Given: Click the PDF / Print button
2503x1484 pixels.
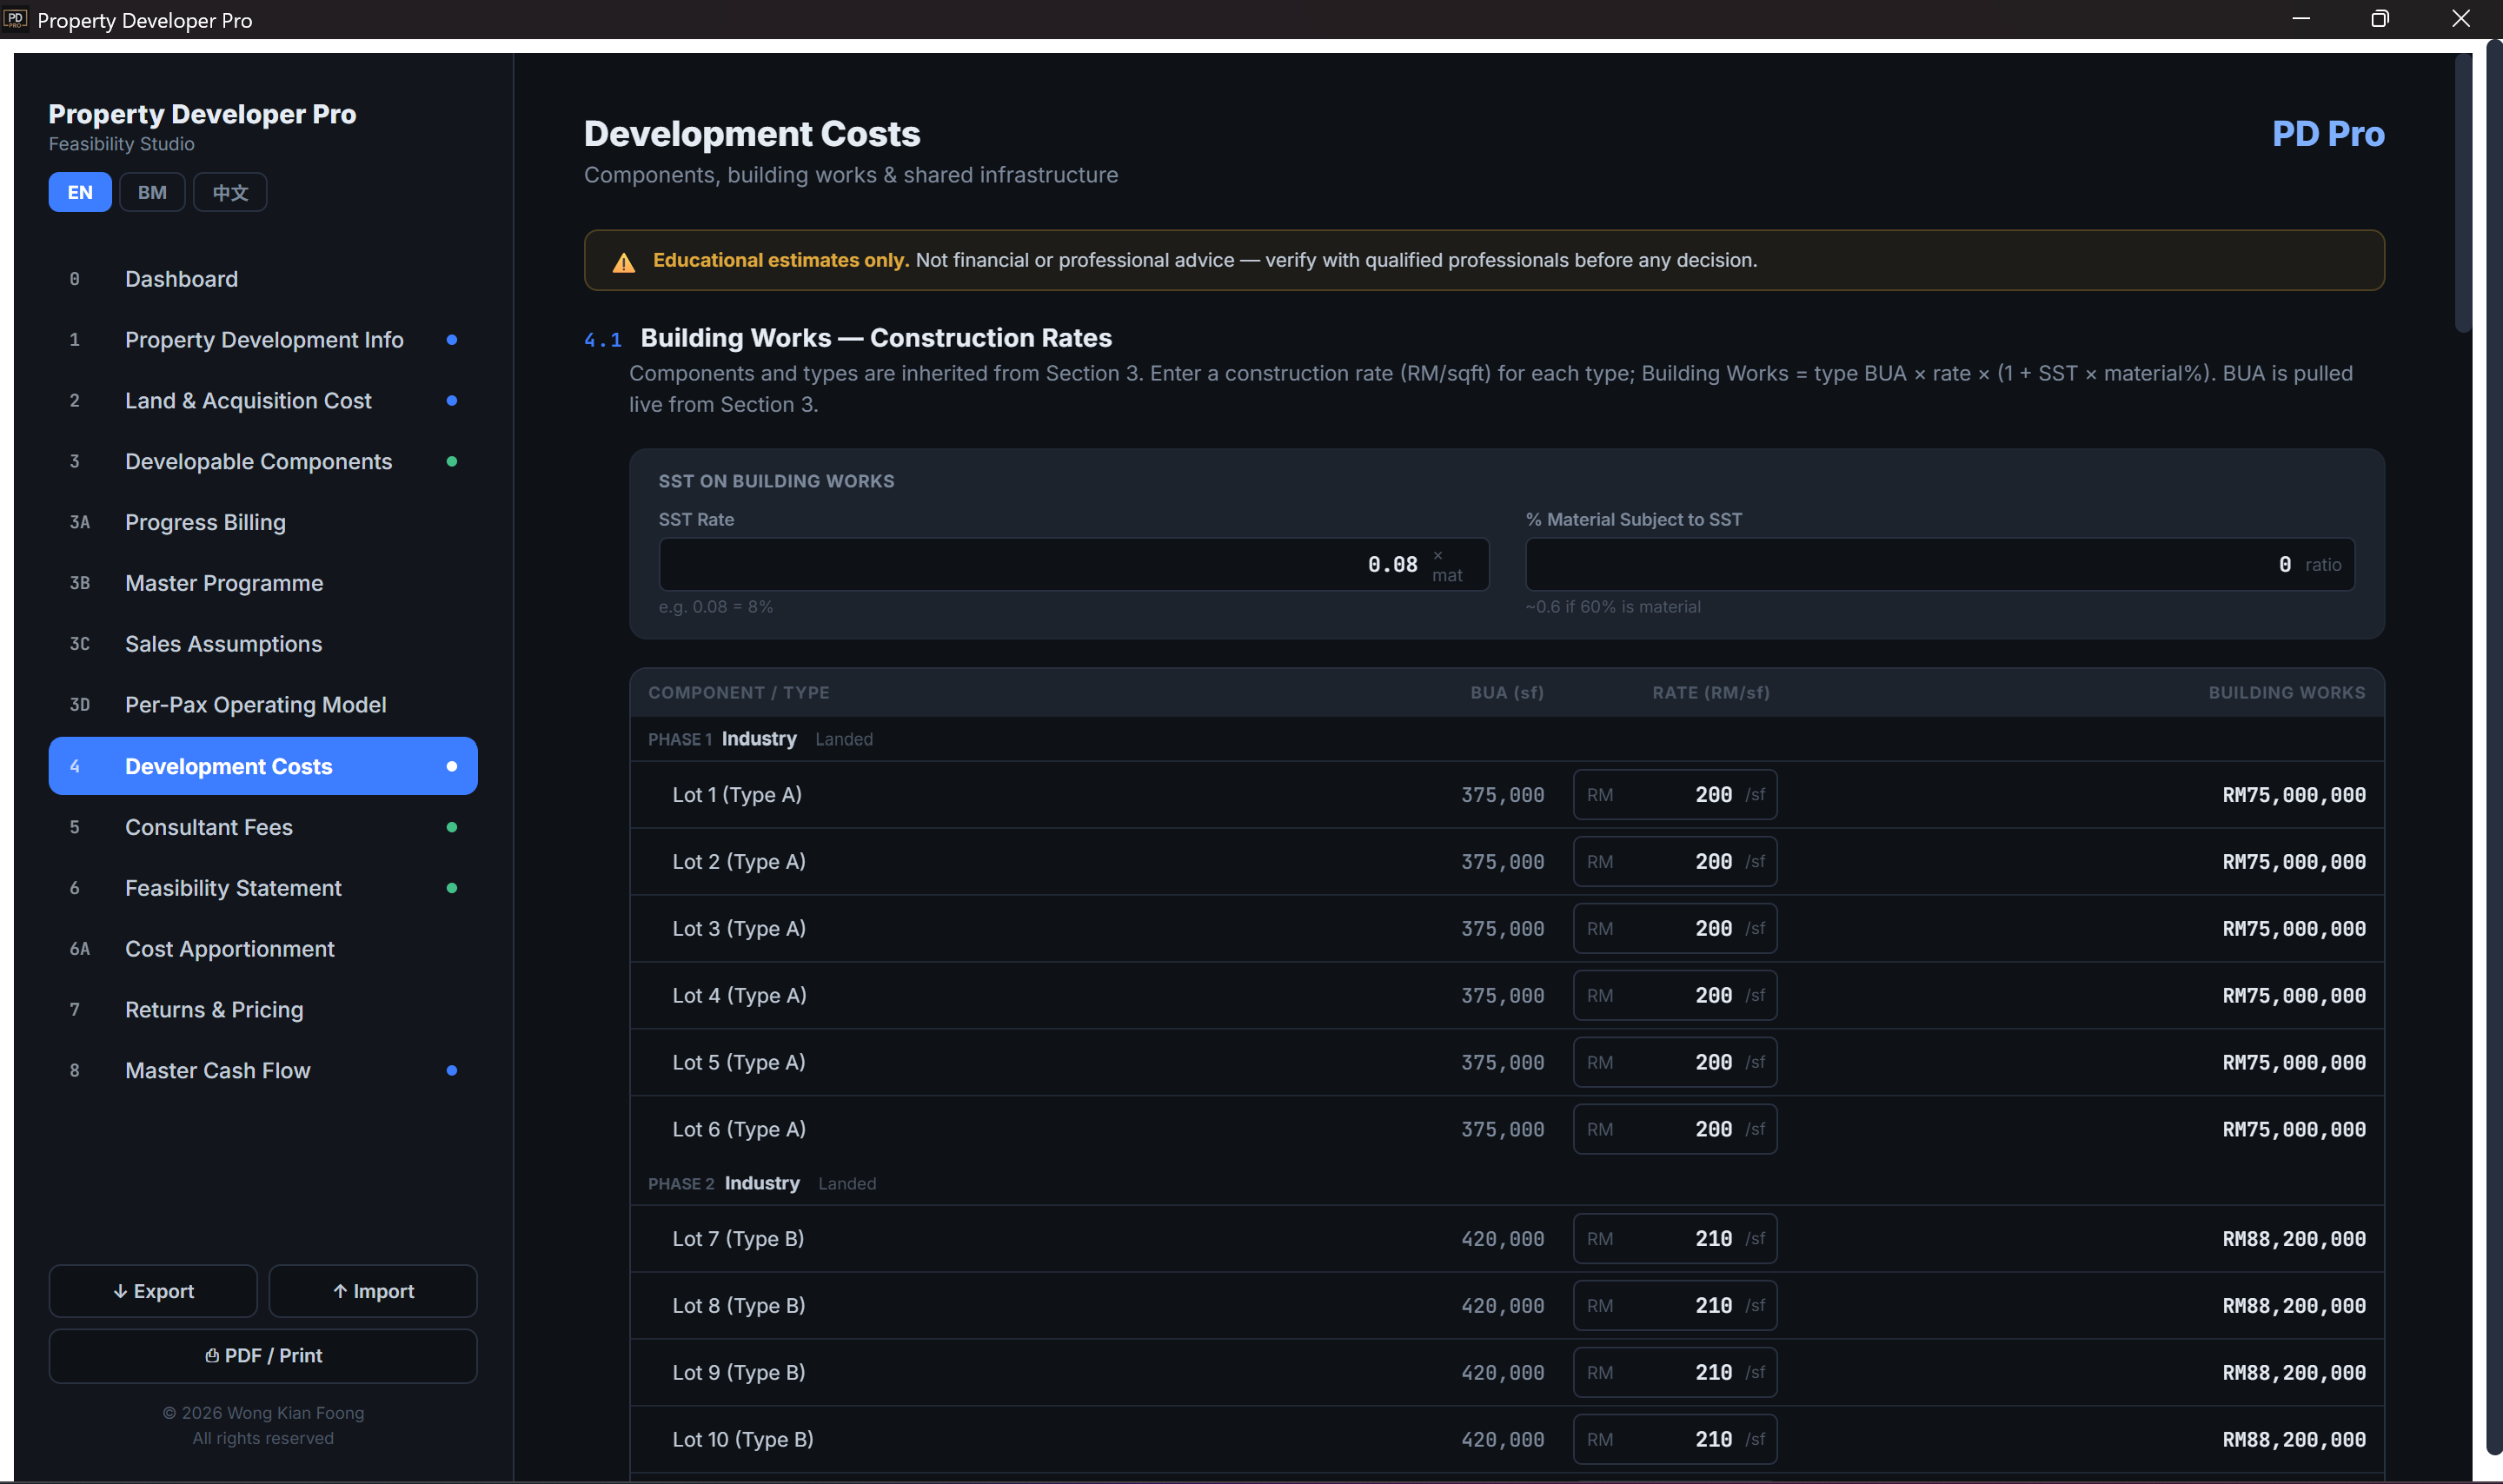Looking at the screenshot, I should click(263, 1357).
